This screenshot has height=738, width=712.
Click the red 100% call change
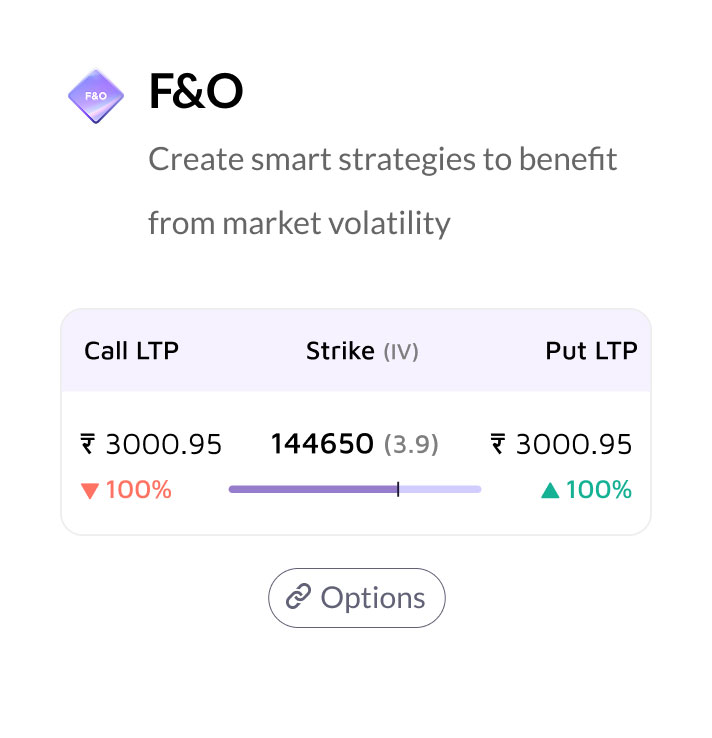click(x=138, y=491)
